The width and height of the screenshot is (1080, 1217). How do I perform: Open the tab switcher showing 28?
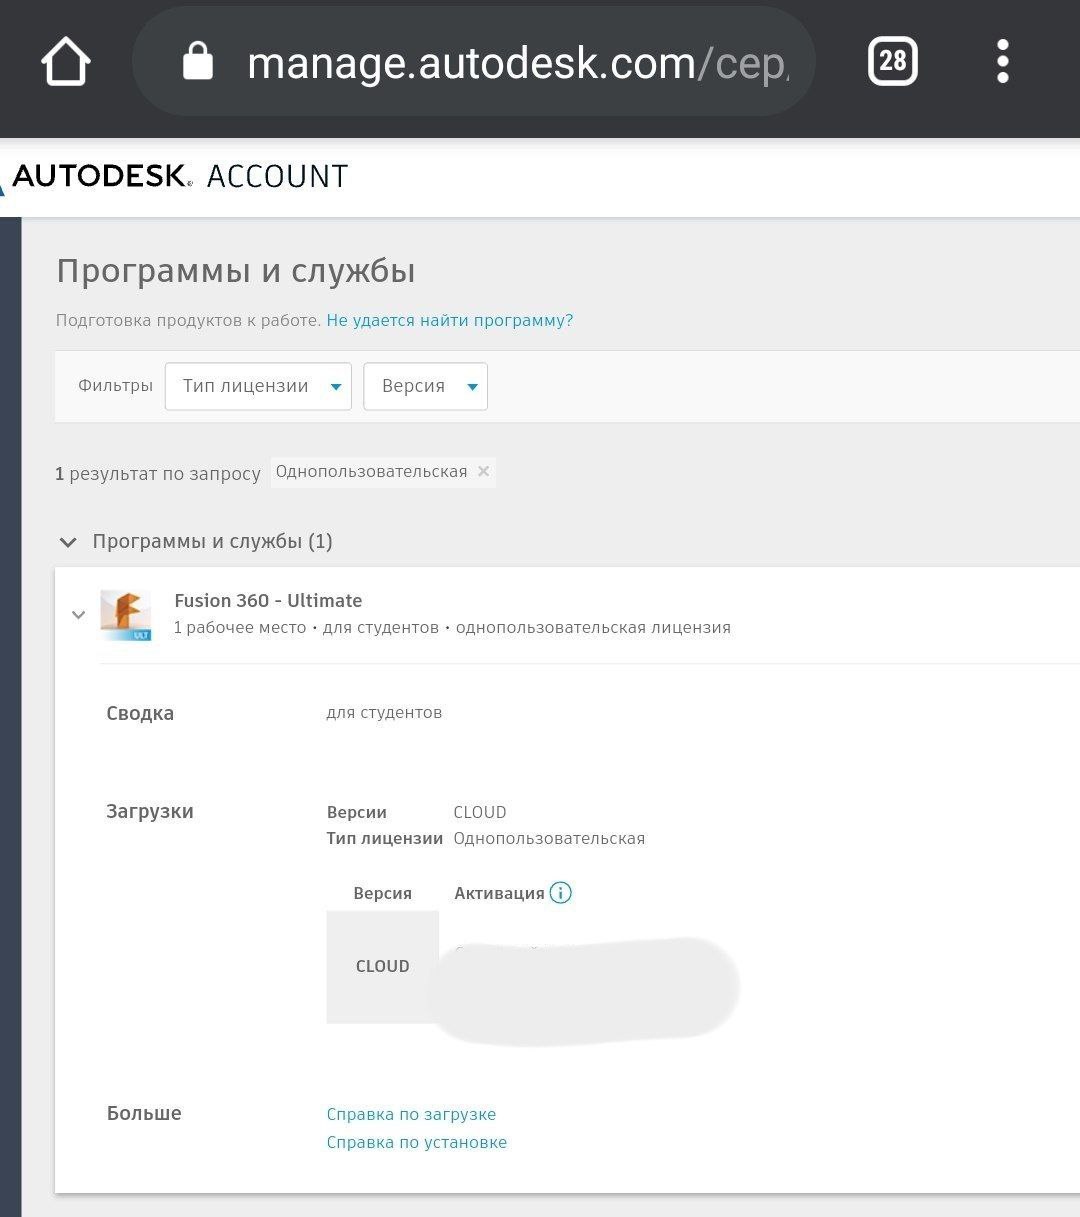click(x=892, y=62)
